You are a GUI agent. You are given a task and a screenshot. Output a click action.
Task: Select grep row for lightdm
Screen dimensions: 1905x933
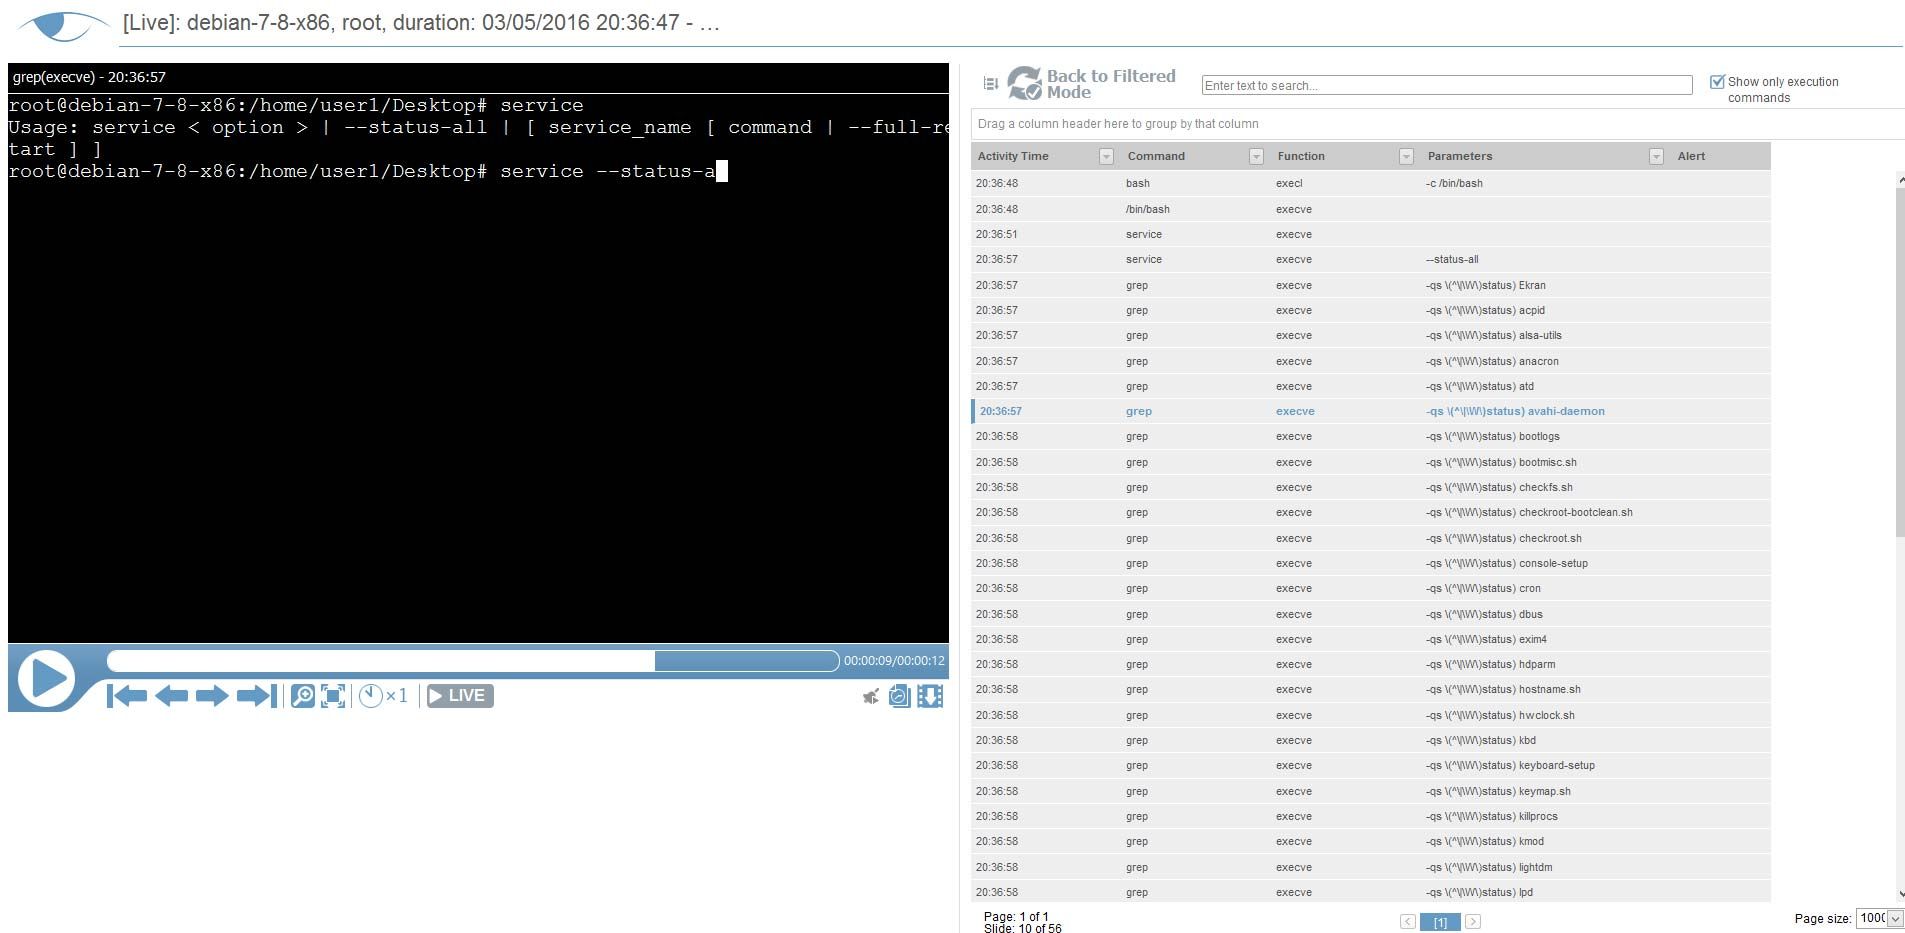point(1370,867)
